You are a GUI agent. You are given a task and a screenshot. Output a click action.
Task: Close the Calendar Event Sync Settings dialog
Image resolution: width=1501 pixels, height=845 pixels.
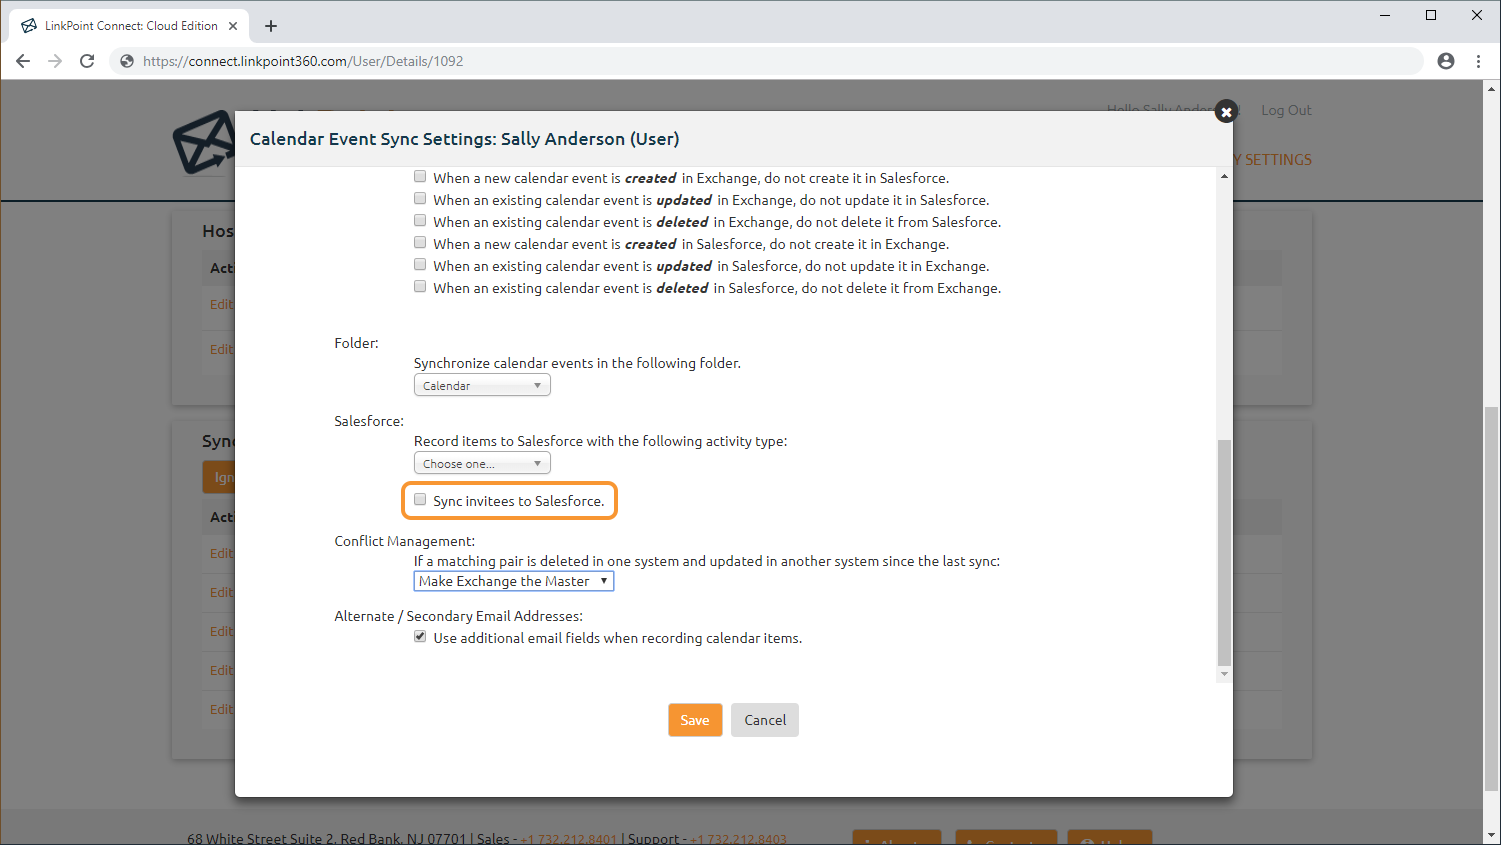pos(1226,112)
